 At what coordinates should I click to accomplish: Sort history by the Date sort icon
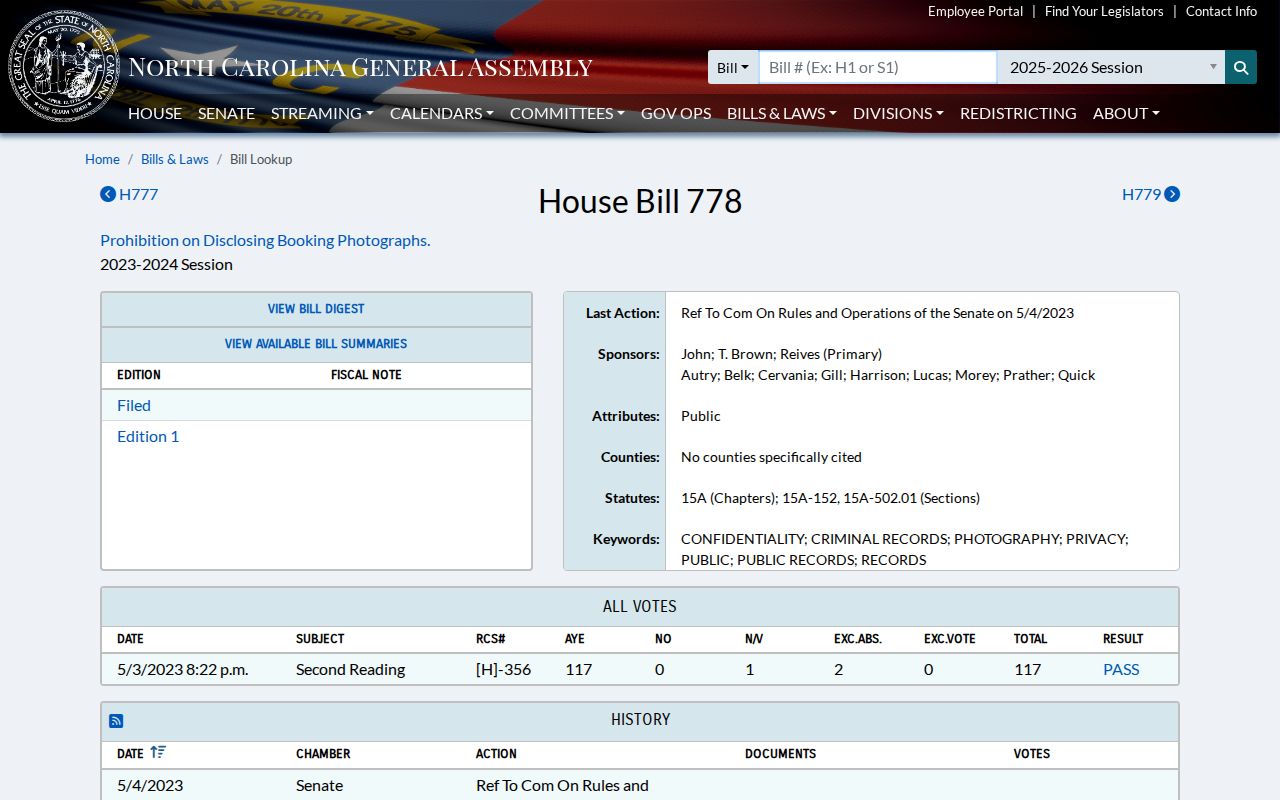(x=158, y=753)
